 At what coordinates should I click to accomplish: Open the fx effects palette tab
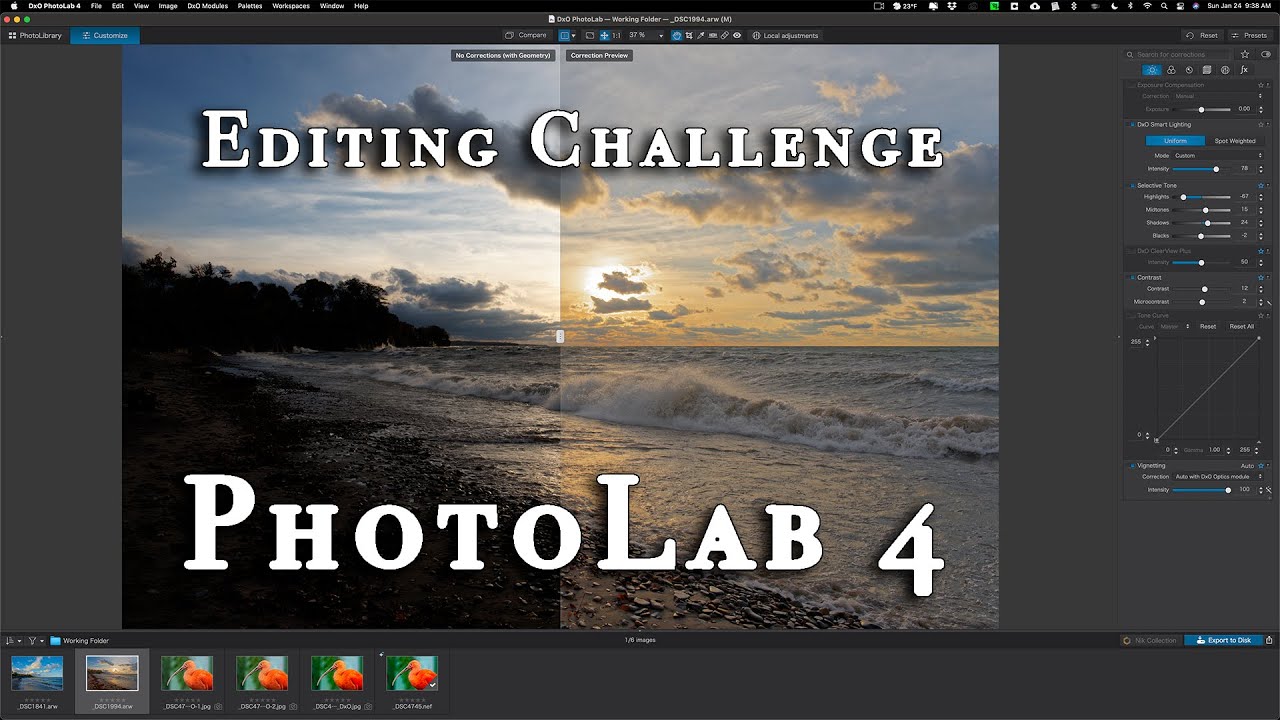click(x=1244, y=70)
